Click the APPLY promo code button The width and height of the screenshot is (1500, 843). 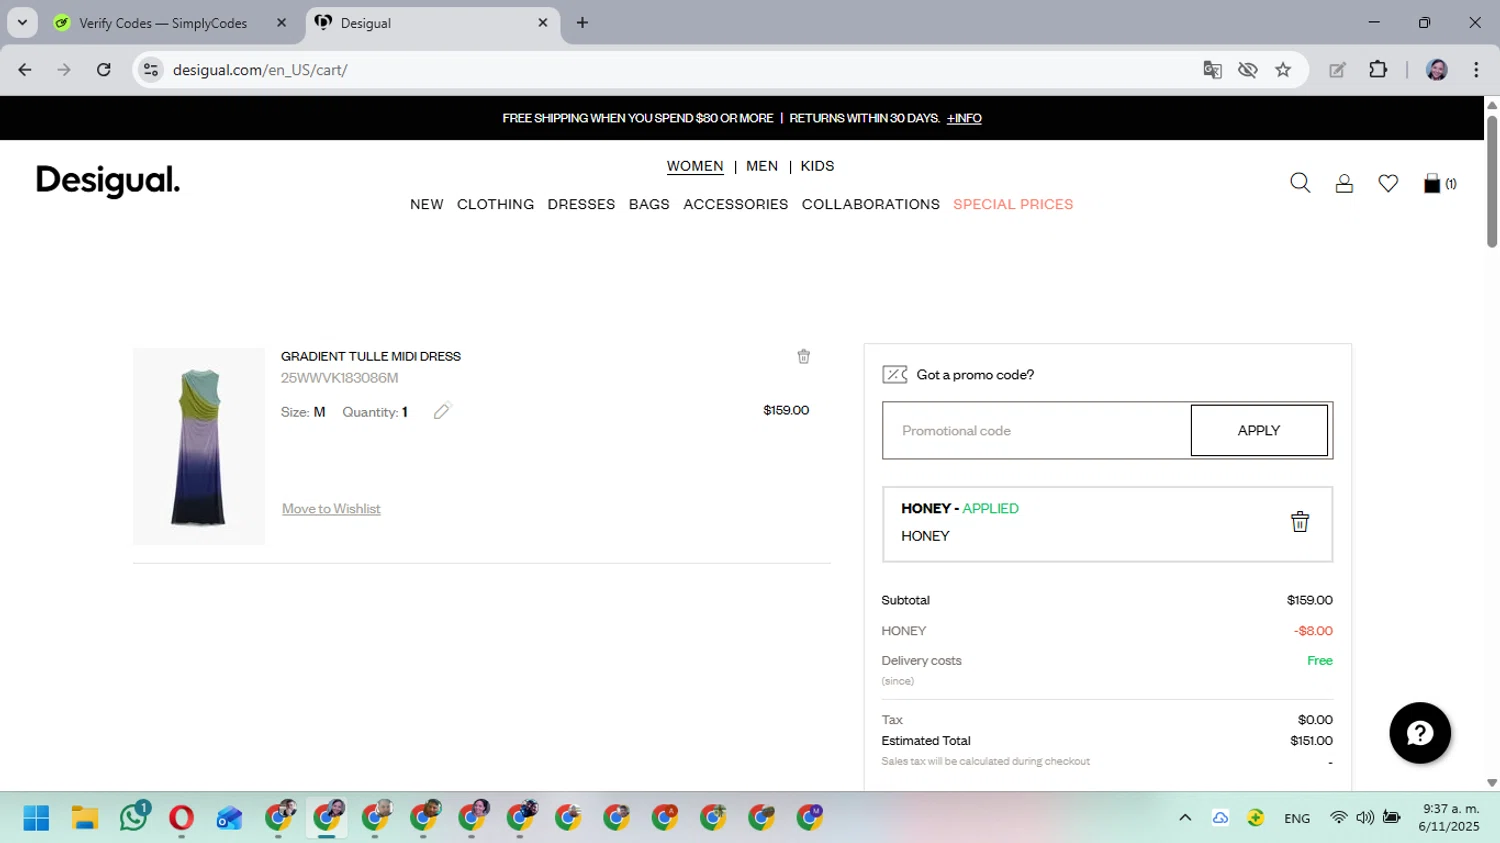(1259, 430)
